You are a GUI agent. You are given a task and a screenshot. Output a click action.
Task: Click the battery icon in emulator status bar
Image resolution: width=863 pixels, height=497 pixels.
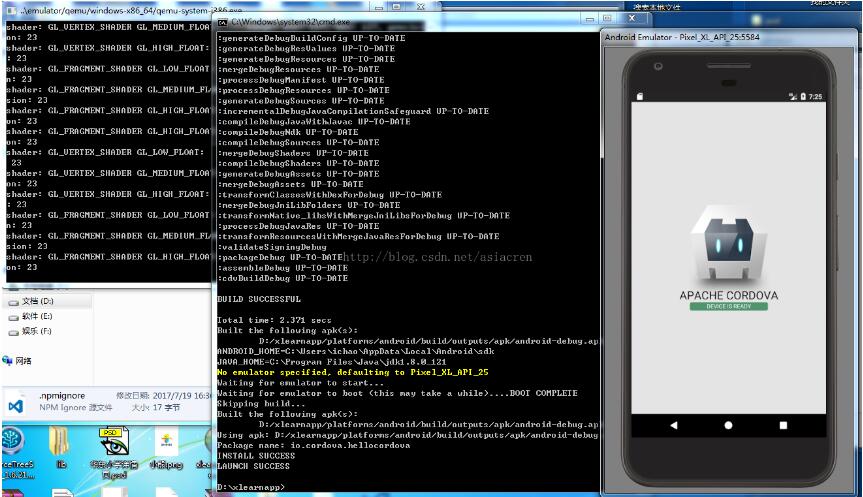click(803, 96)
